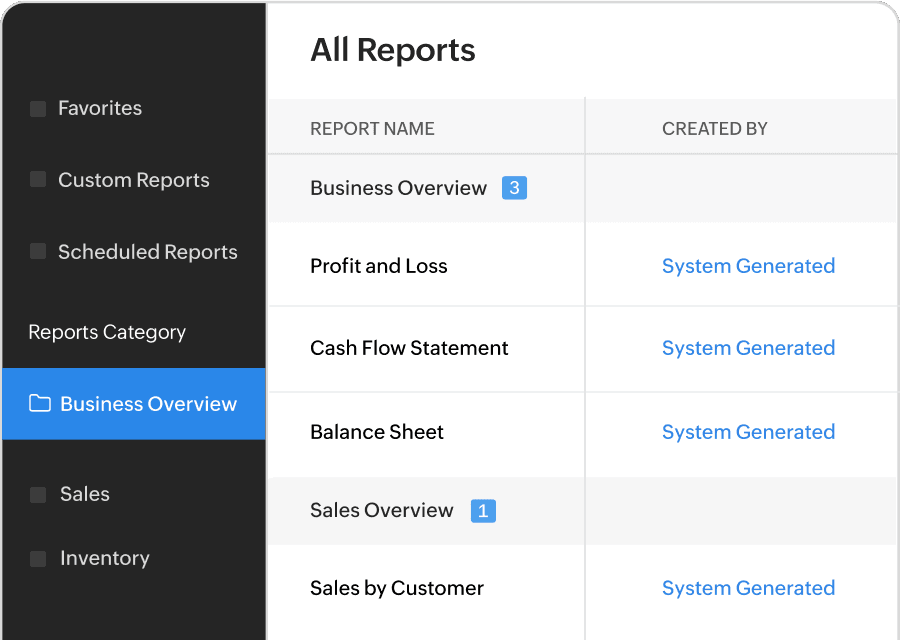Select the Inventory category in sidebar
This screenshot has height=640, width=900.
tap(104, 558)
